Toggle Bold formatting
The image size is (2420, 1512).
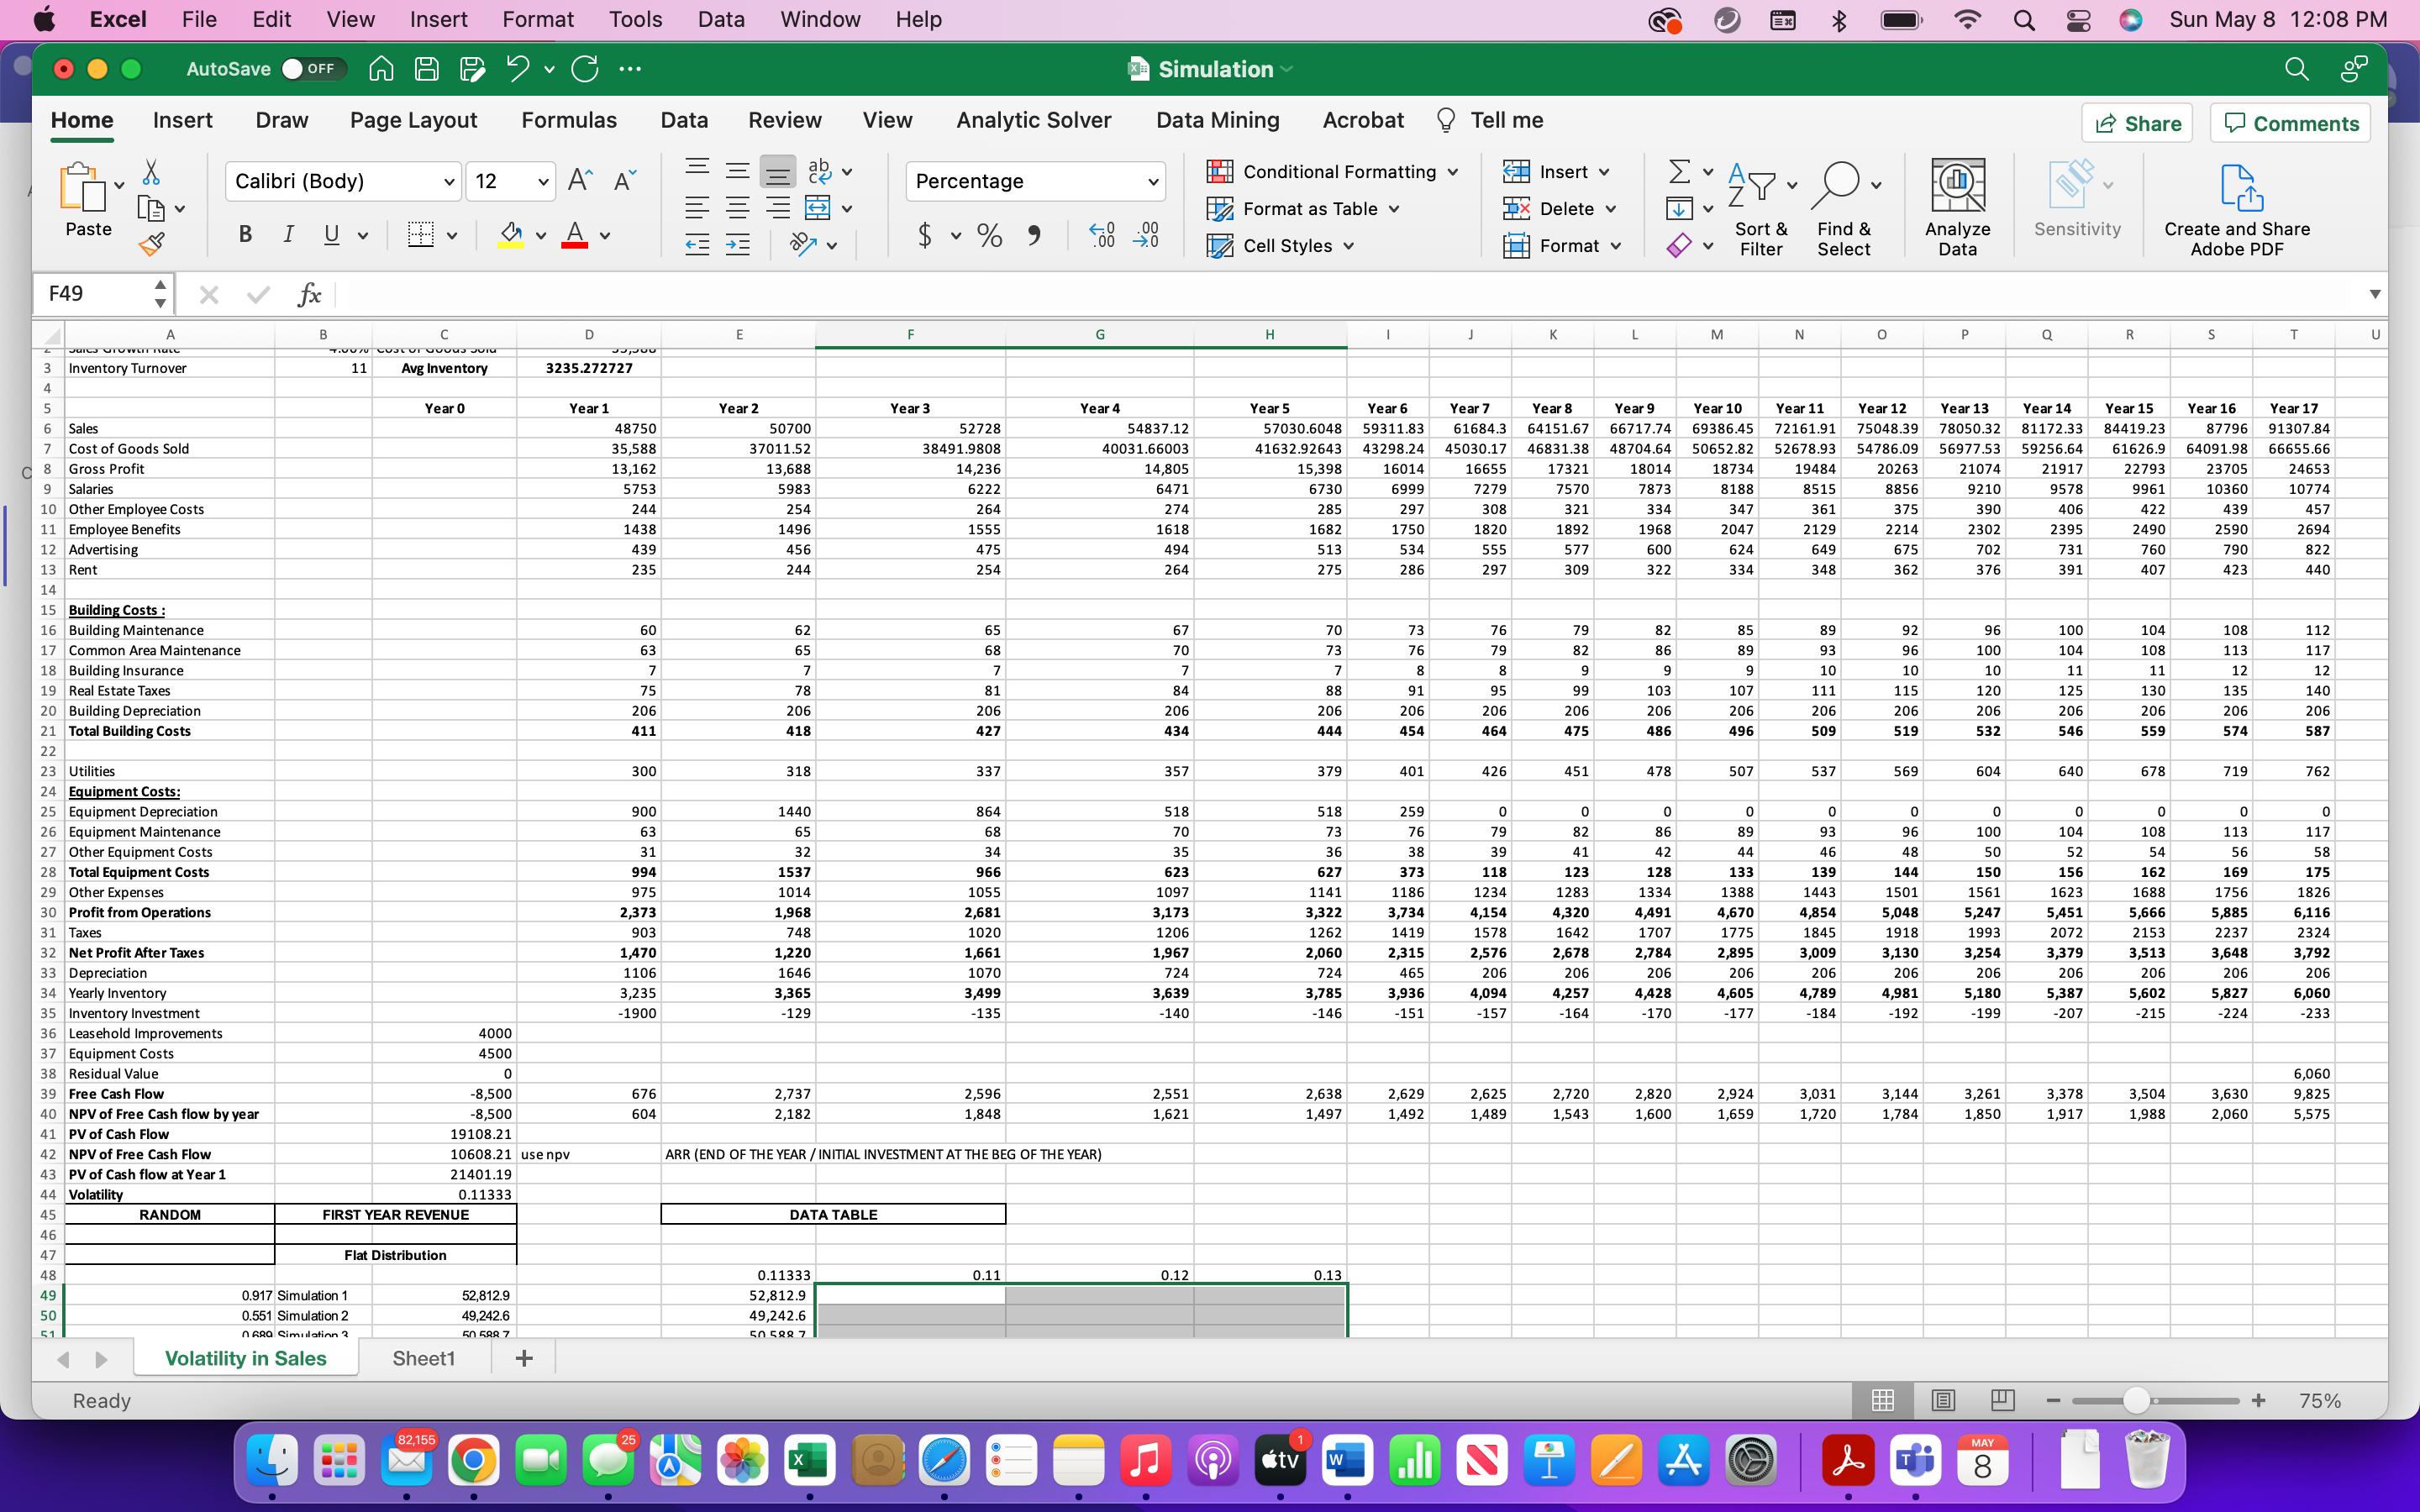click(245, 235)
